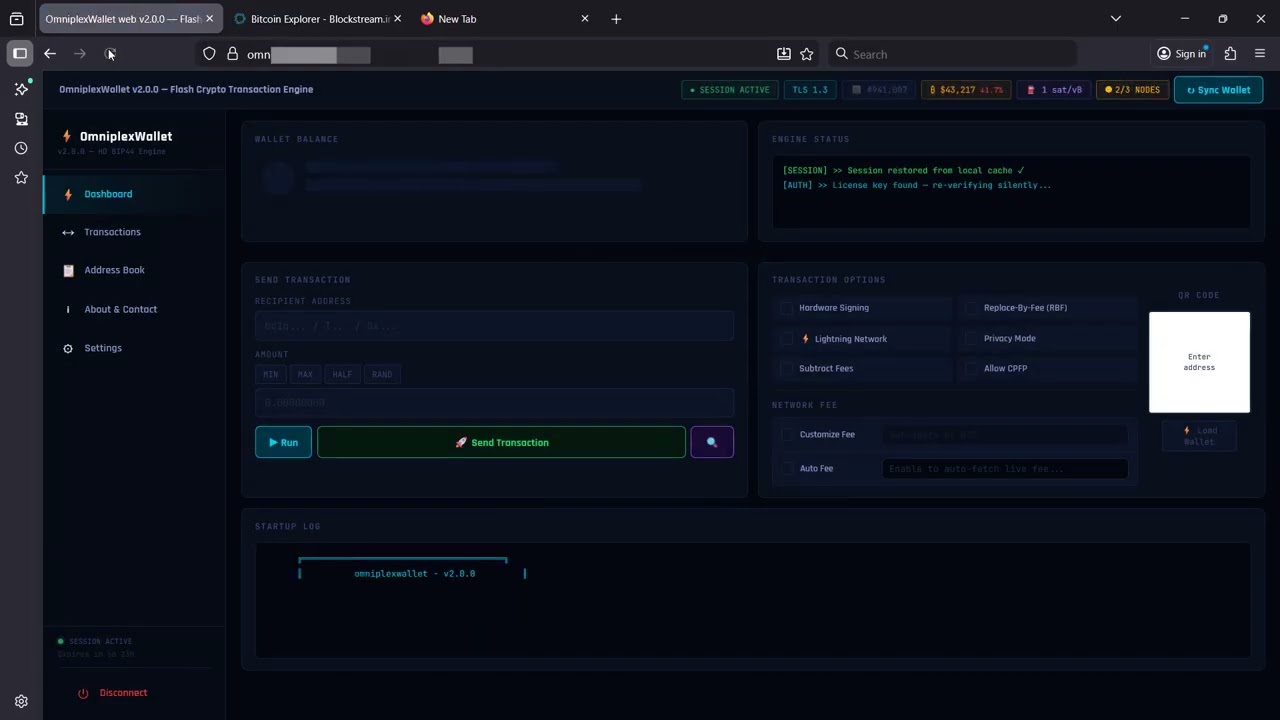Viewport: 1280px width, 720px height.
Task: Go back to previous page
Action: click(x=50, y=54)
